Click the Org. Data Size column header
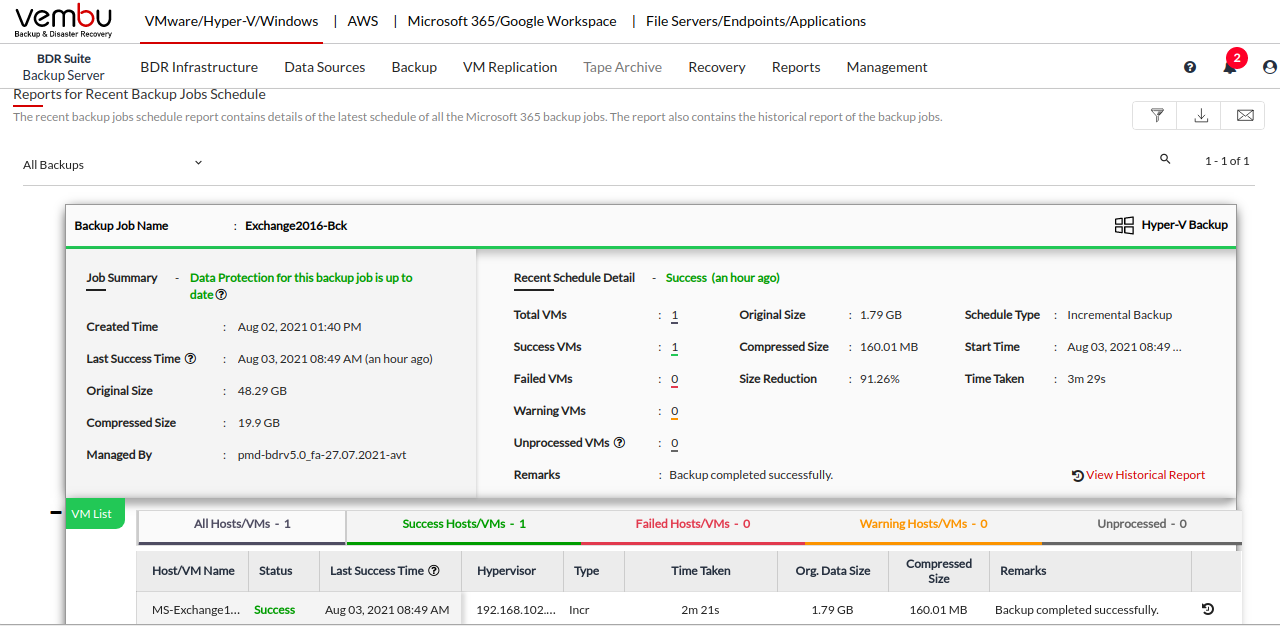Viewport: 1280px width, 626px height. point(832,571)
